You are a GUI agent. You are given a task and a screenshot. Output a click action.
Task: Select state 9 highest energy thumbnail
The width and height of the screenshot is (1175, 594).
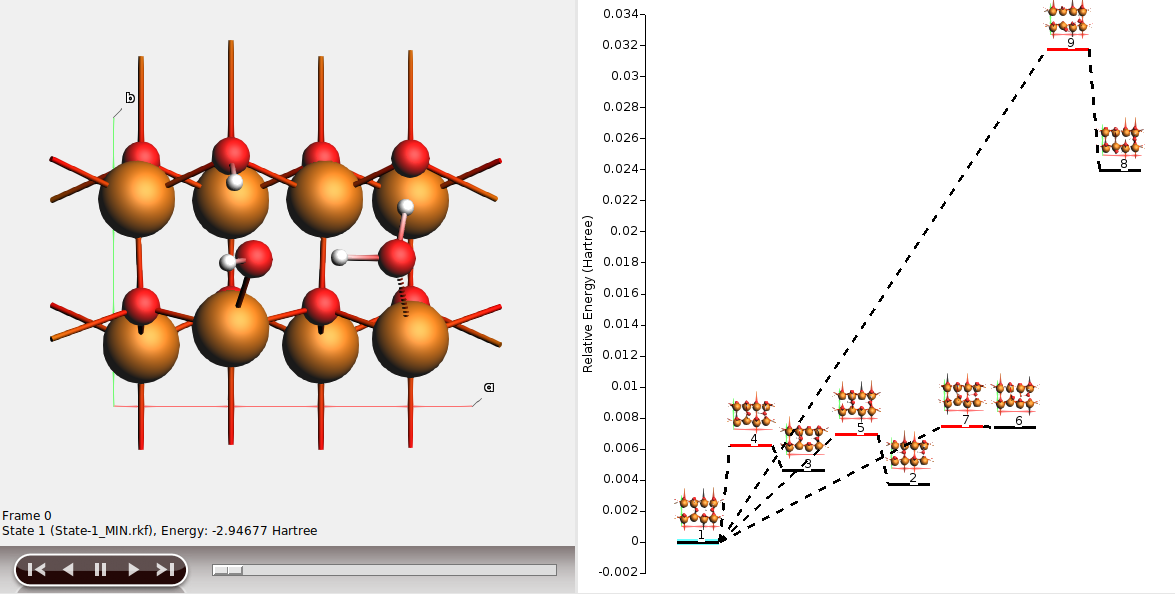coord(1068,18)
